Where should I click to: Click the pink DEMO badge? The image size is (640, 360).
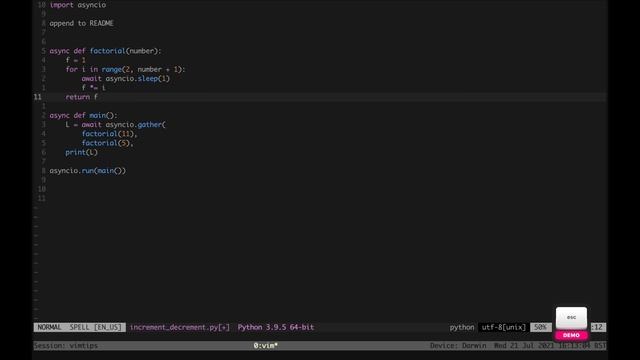[x=571, y=335]
